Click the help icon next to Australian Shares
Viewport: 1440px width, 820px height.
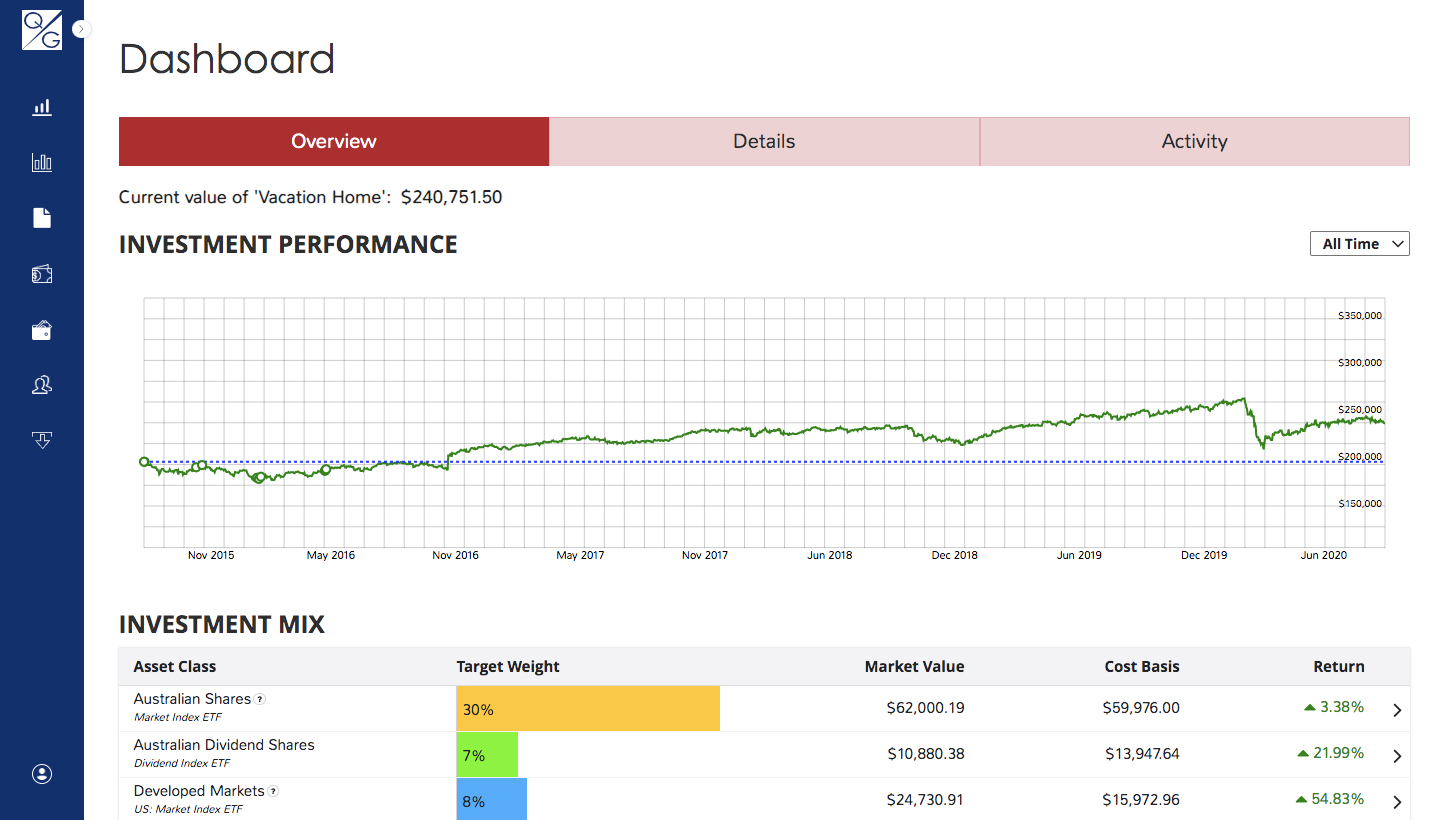coord(260,699)
